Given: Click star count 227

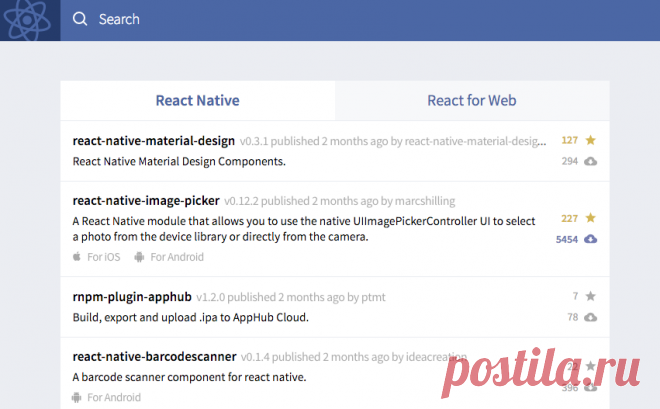Looking at the screenshot, I should click(570, 218).
